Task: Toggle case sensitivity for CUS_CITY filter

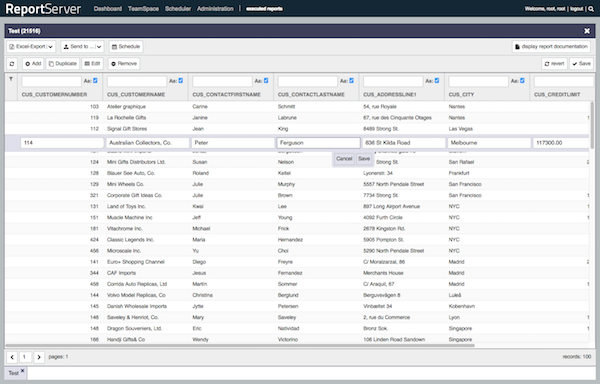Action: (522, 81)
